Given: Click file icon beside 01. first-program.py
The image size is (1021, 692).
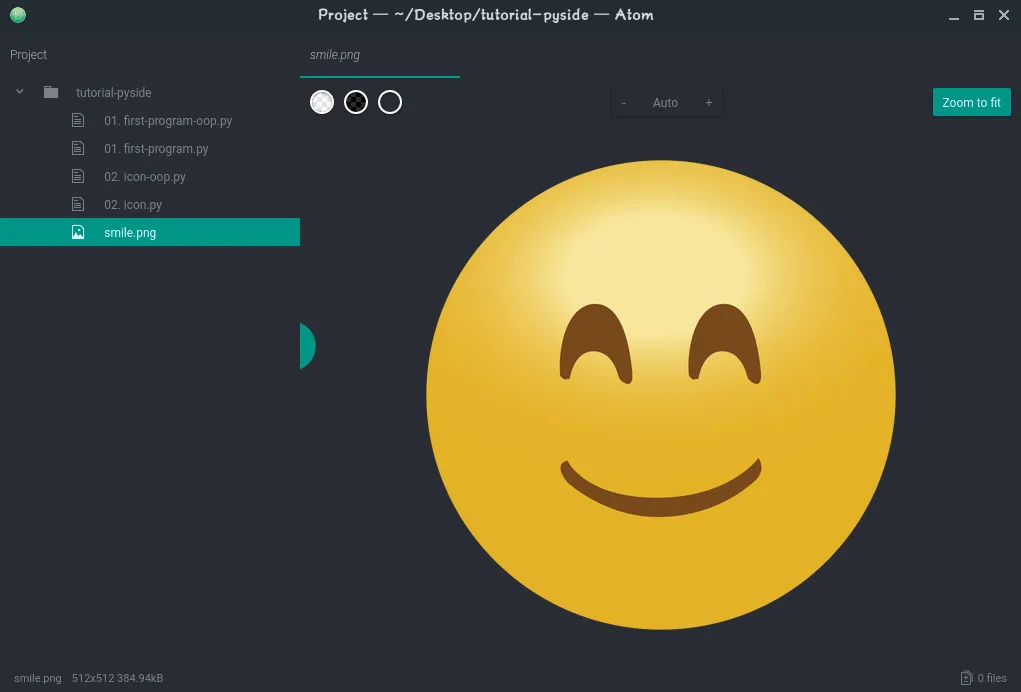Looking at the screenshot, I should point(77,148).
